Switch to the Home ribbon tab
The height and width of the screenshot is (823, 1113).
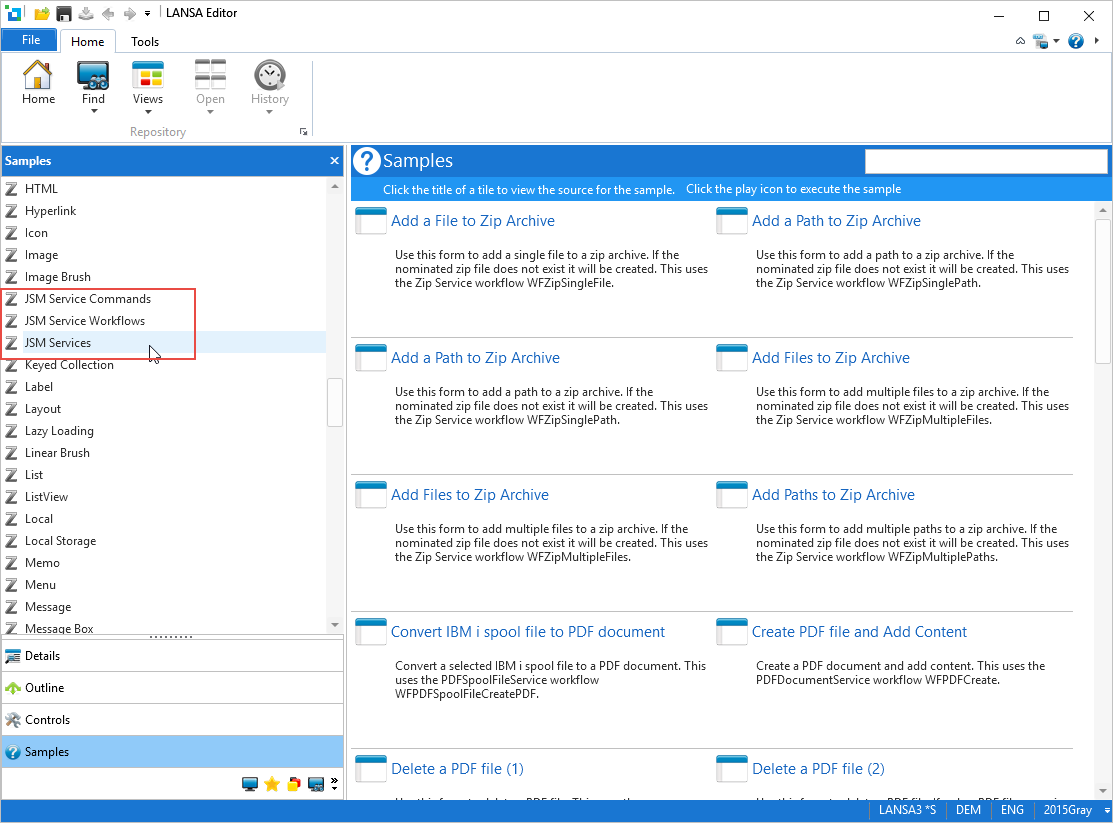click(87, 42)
